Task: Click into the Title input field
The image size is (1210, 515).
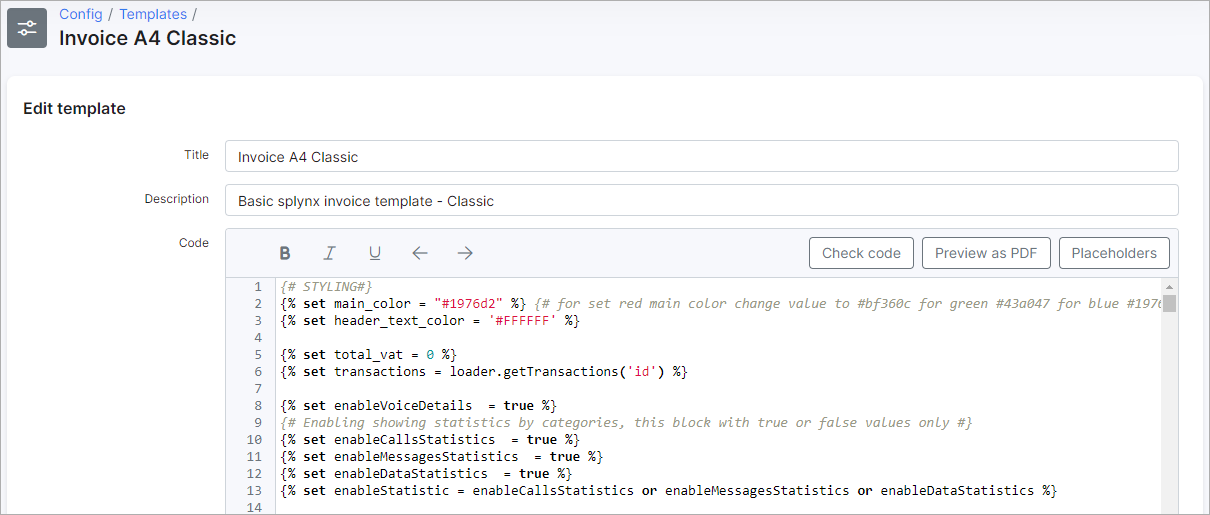Action: click(700, 156)
